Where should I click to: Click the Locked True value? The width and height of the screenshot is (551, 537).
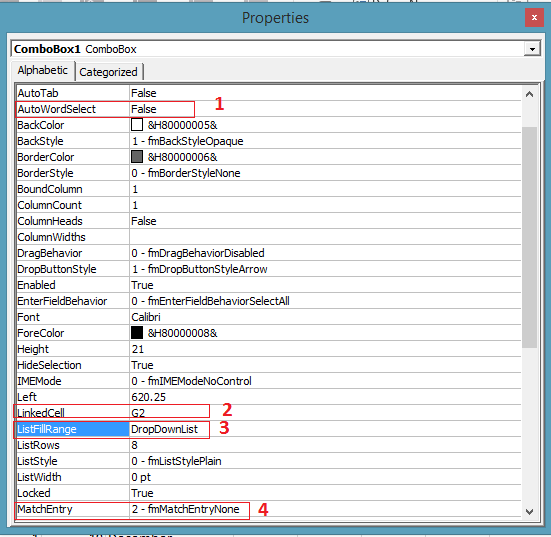pyautogui.click(x=142, y=493)
